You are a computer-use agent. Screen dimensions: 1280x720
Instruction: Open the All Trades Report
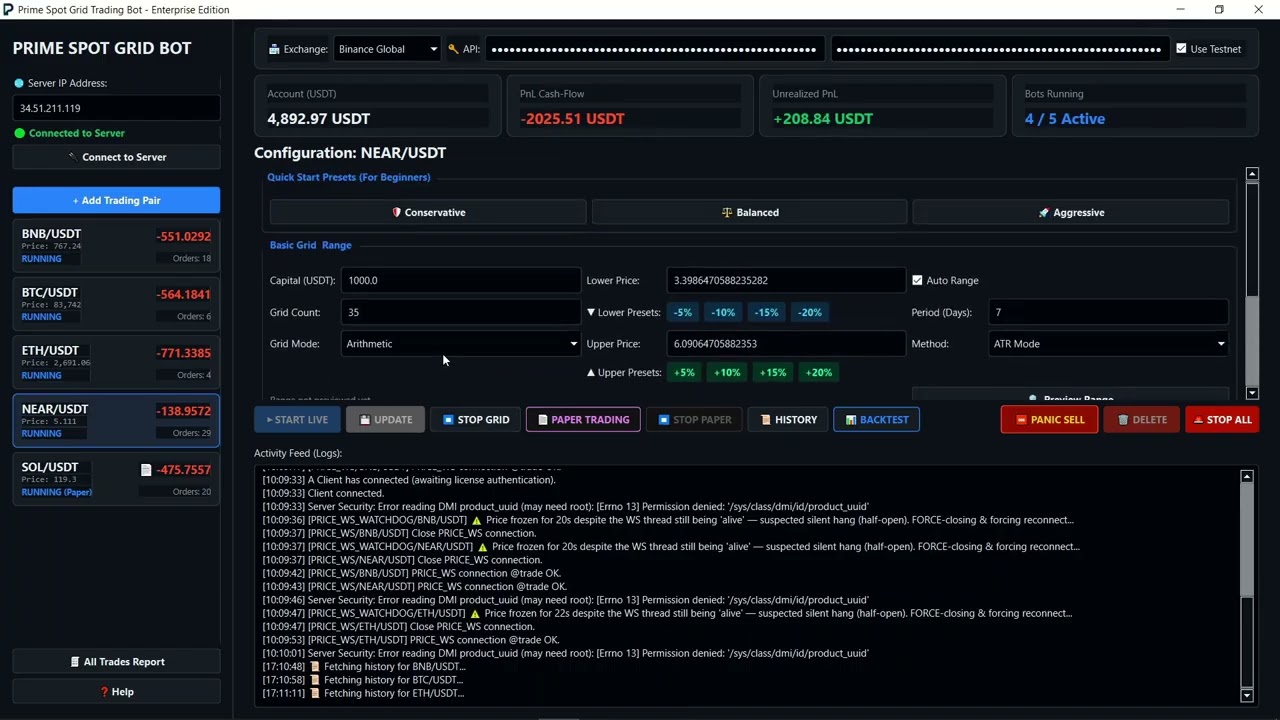pos(116,662)
